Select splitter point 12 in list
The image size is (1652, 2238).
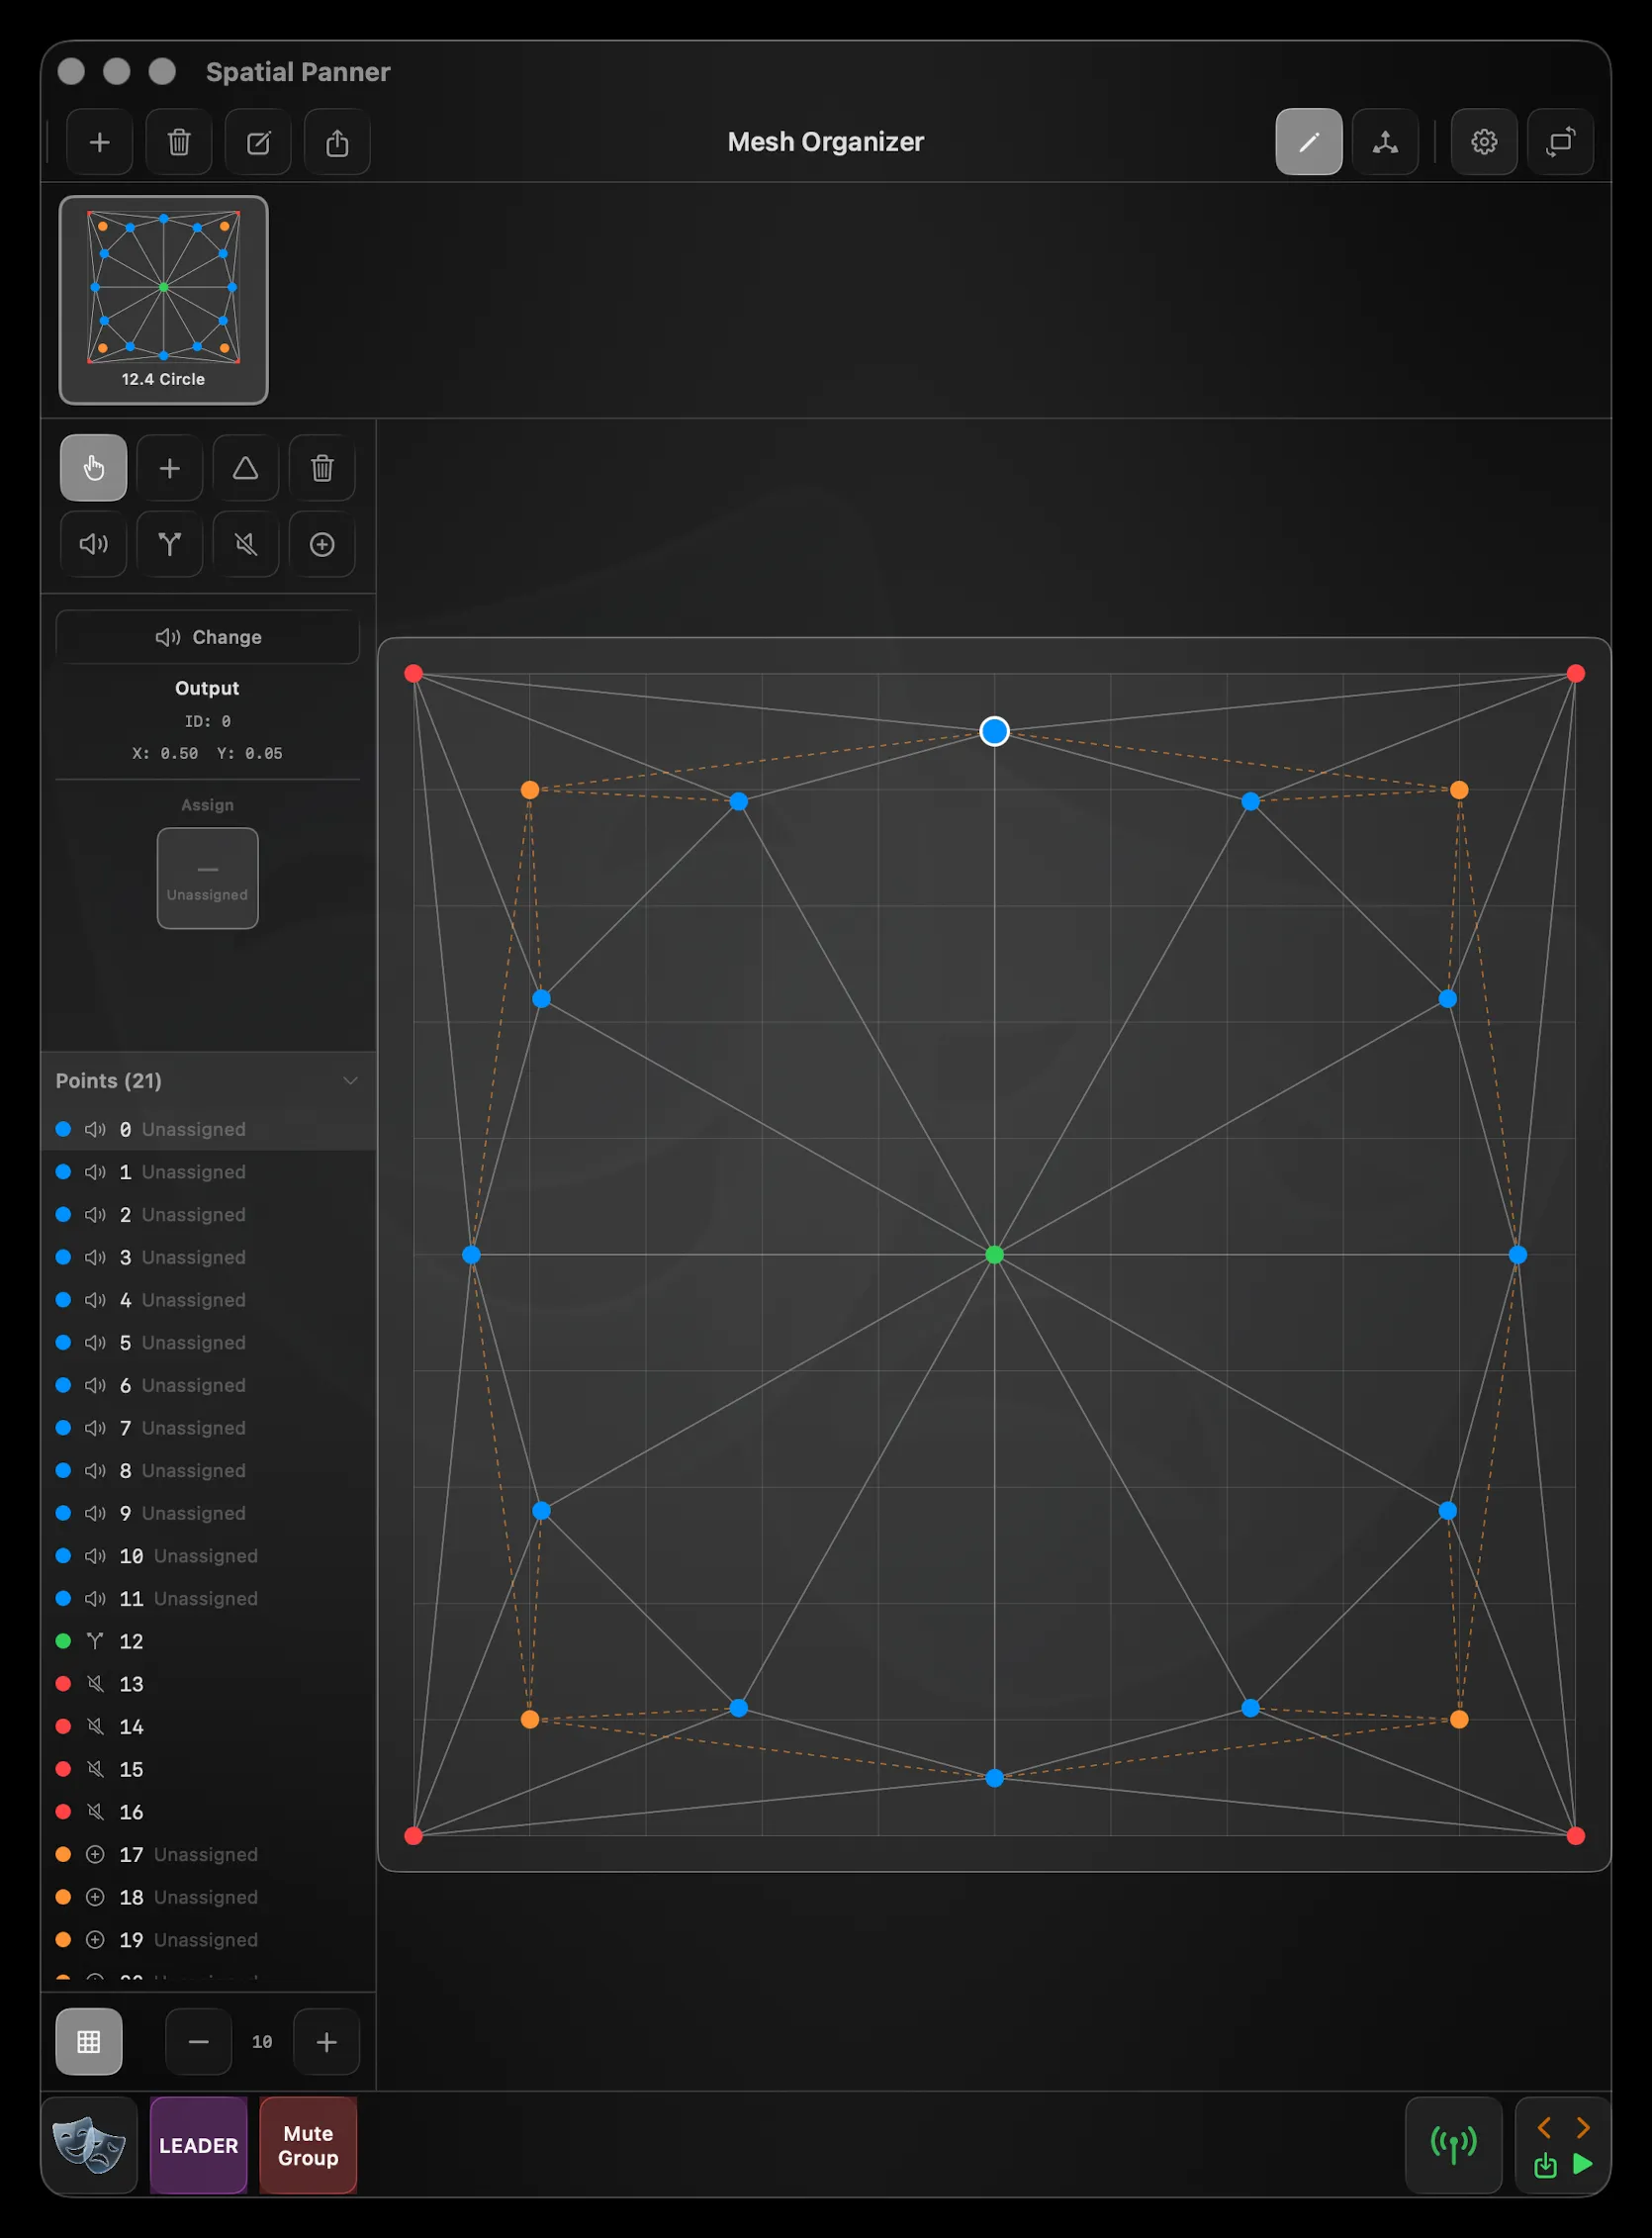click(208, 1642)
